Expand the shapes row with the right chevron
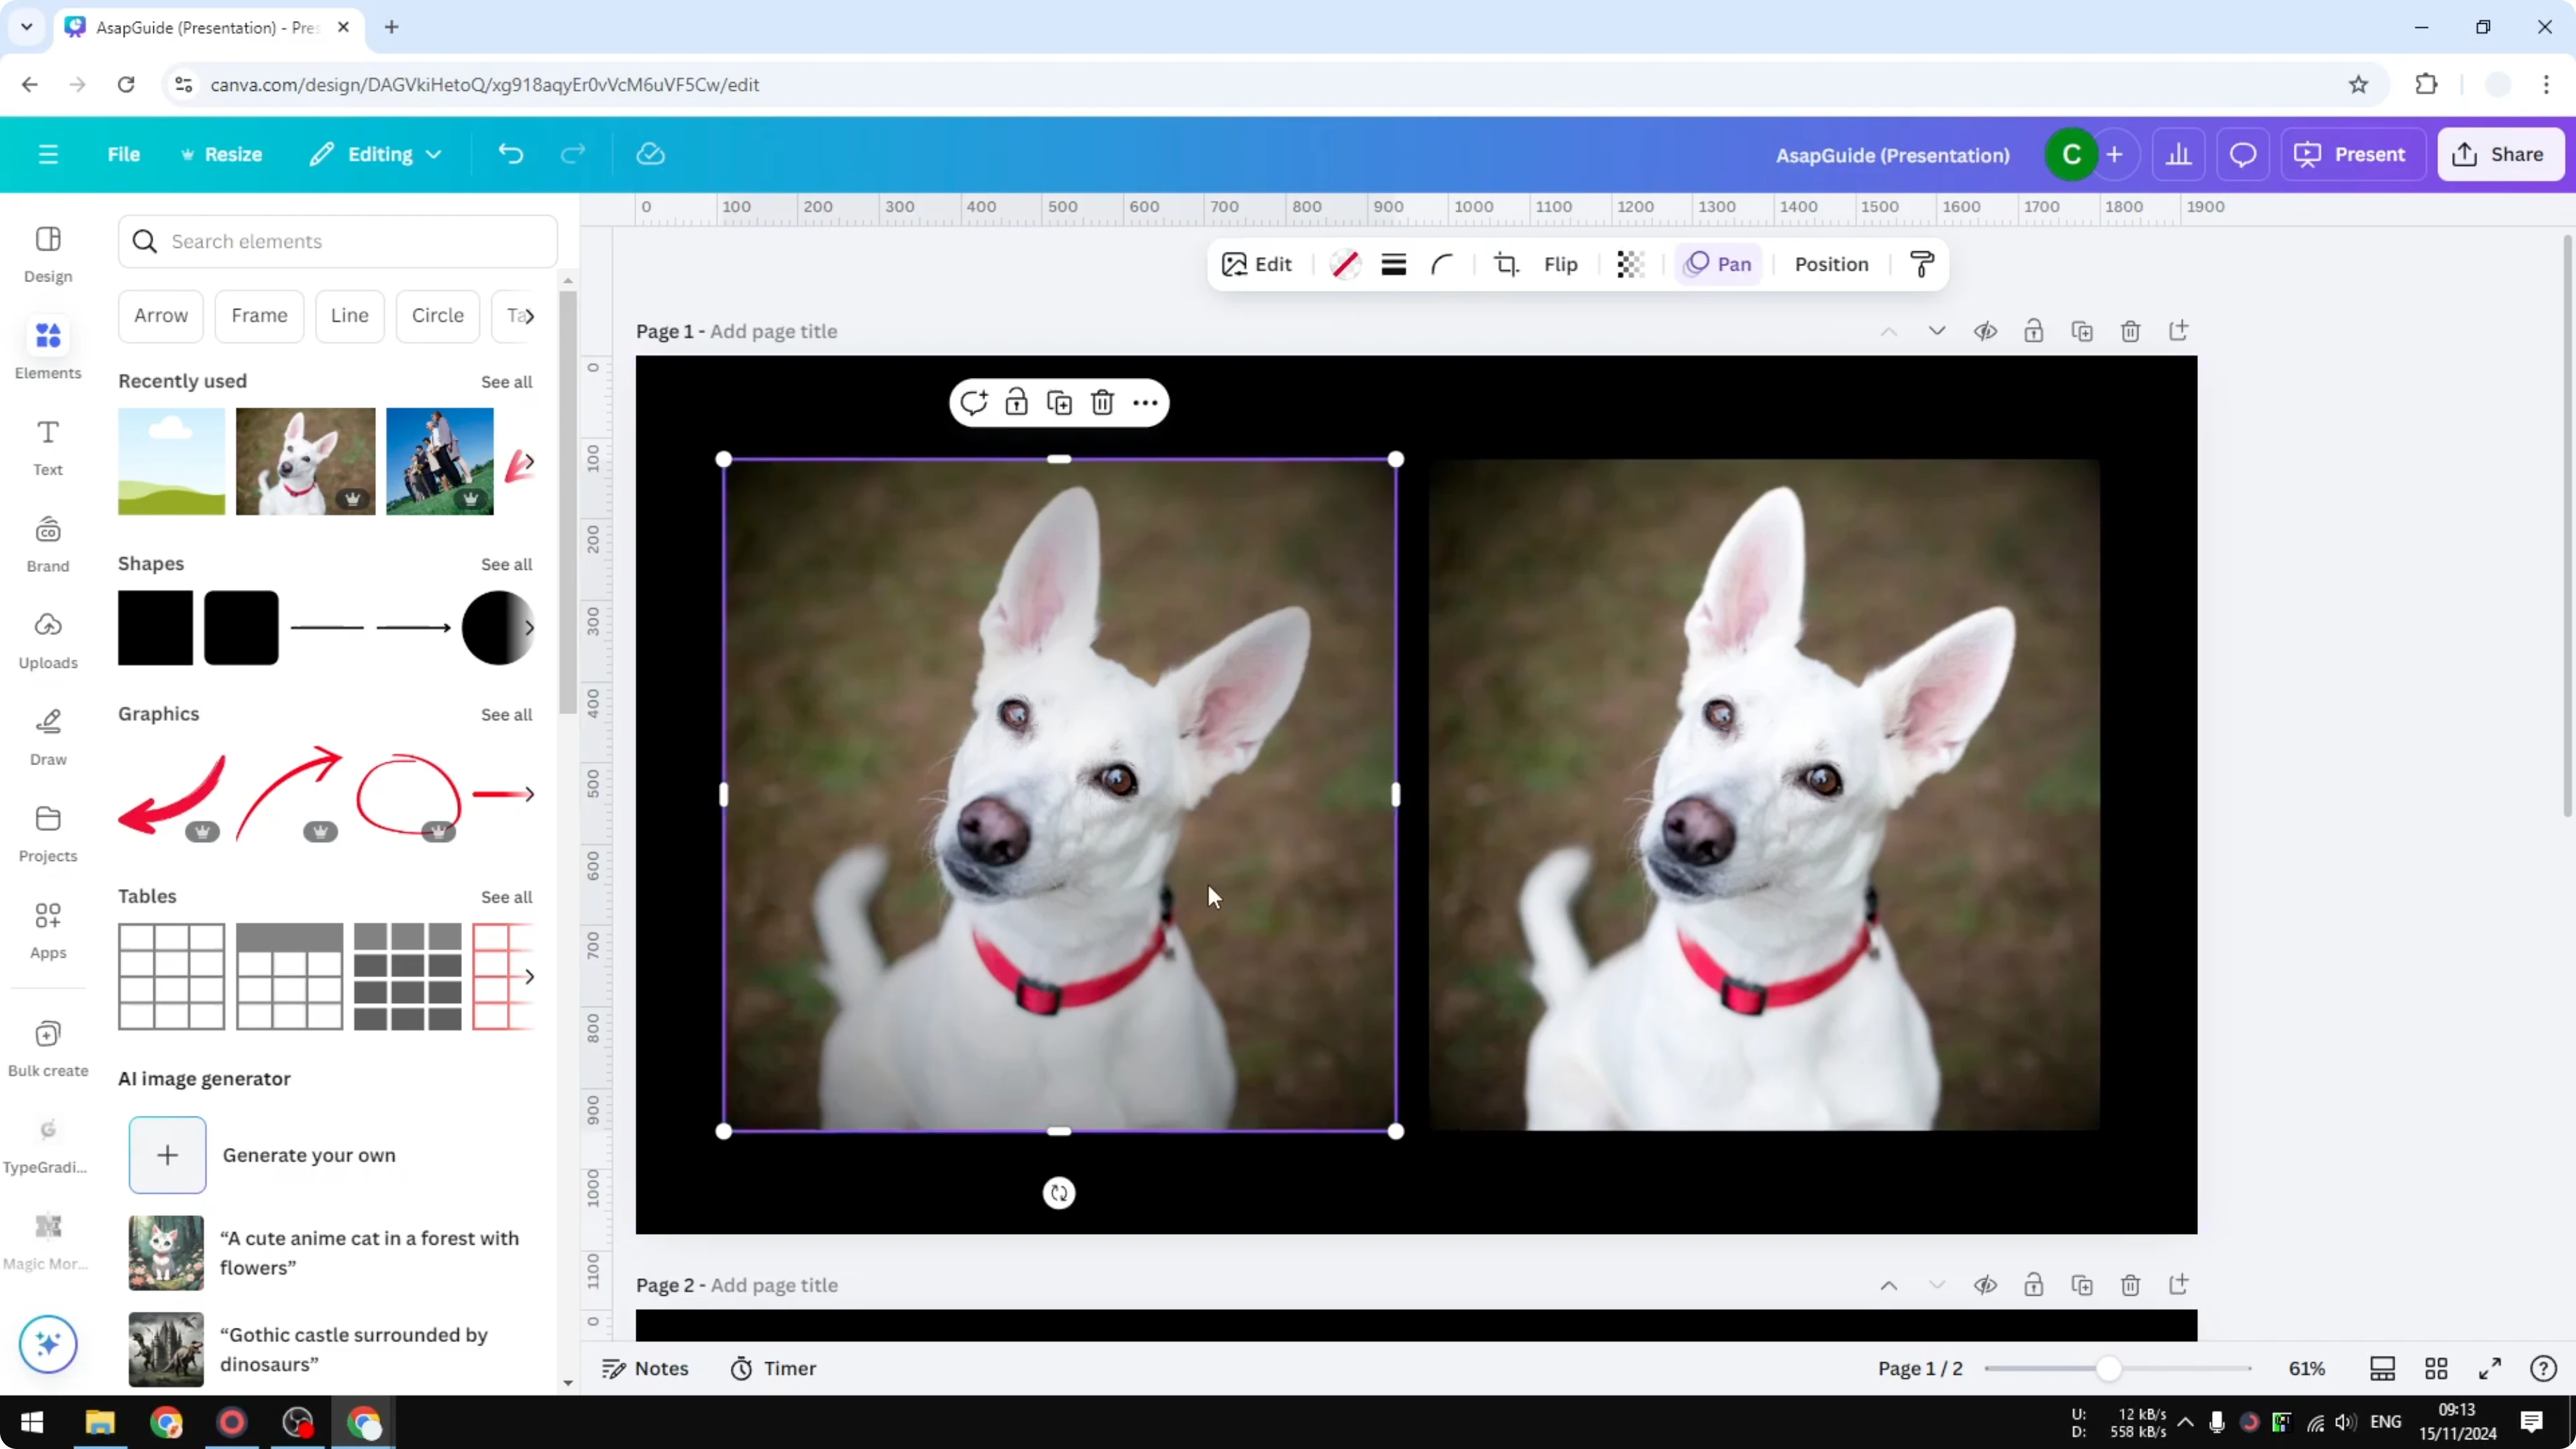Screen dimensions: 2576x1449 (x=530, y=628)
